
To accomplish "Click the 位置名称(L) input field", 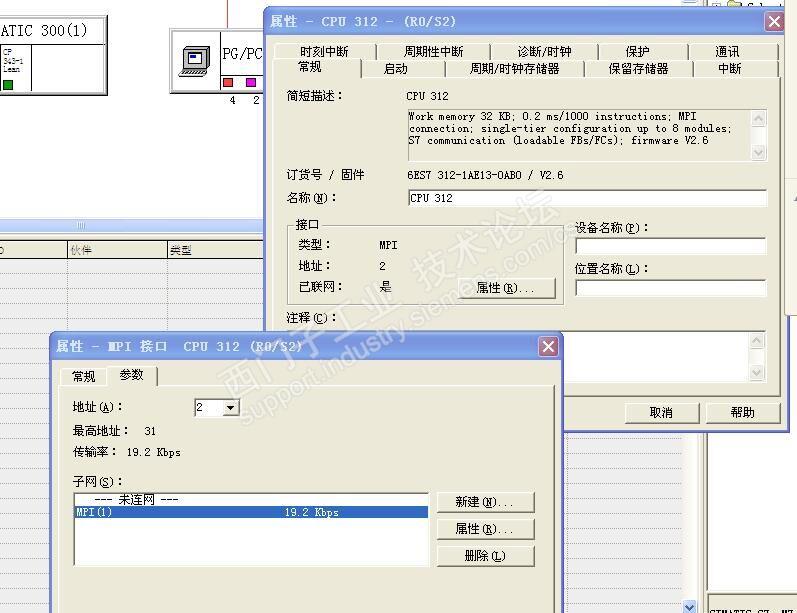I will [670, 288].
